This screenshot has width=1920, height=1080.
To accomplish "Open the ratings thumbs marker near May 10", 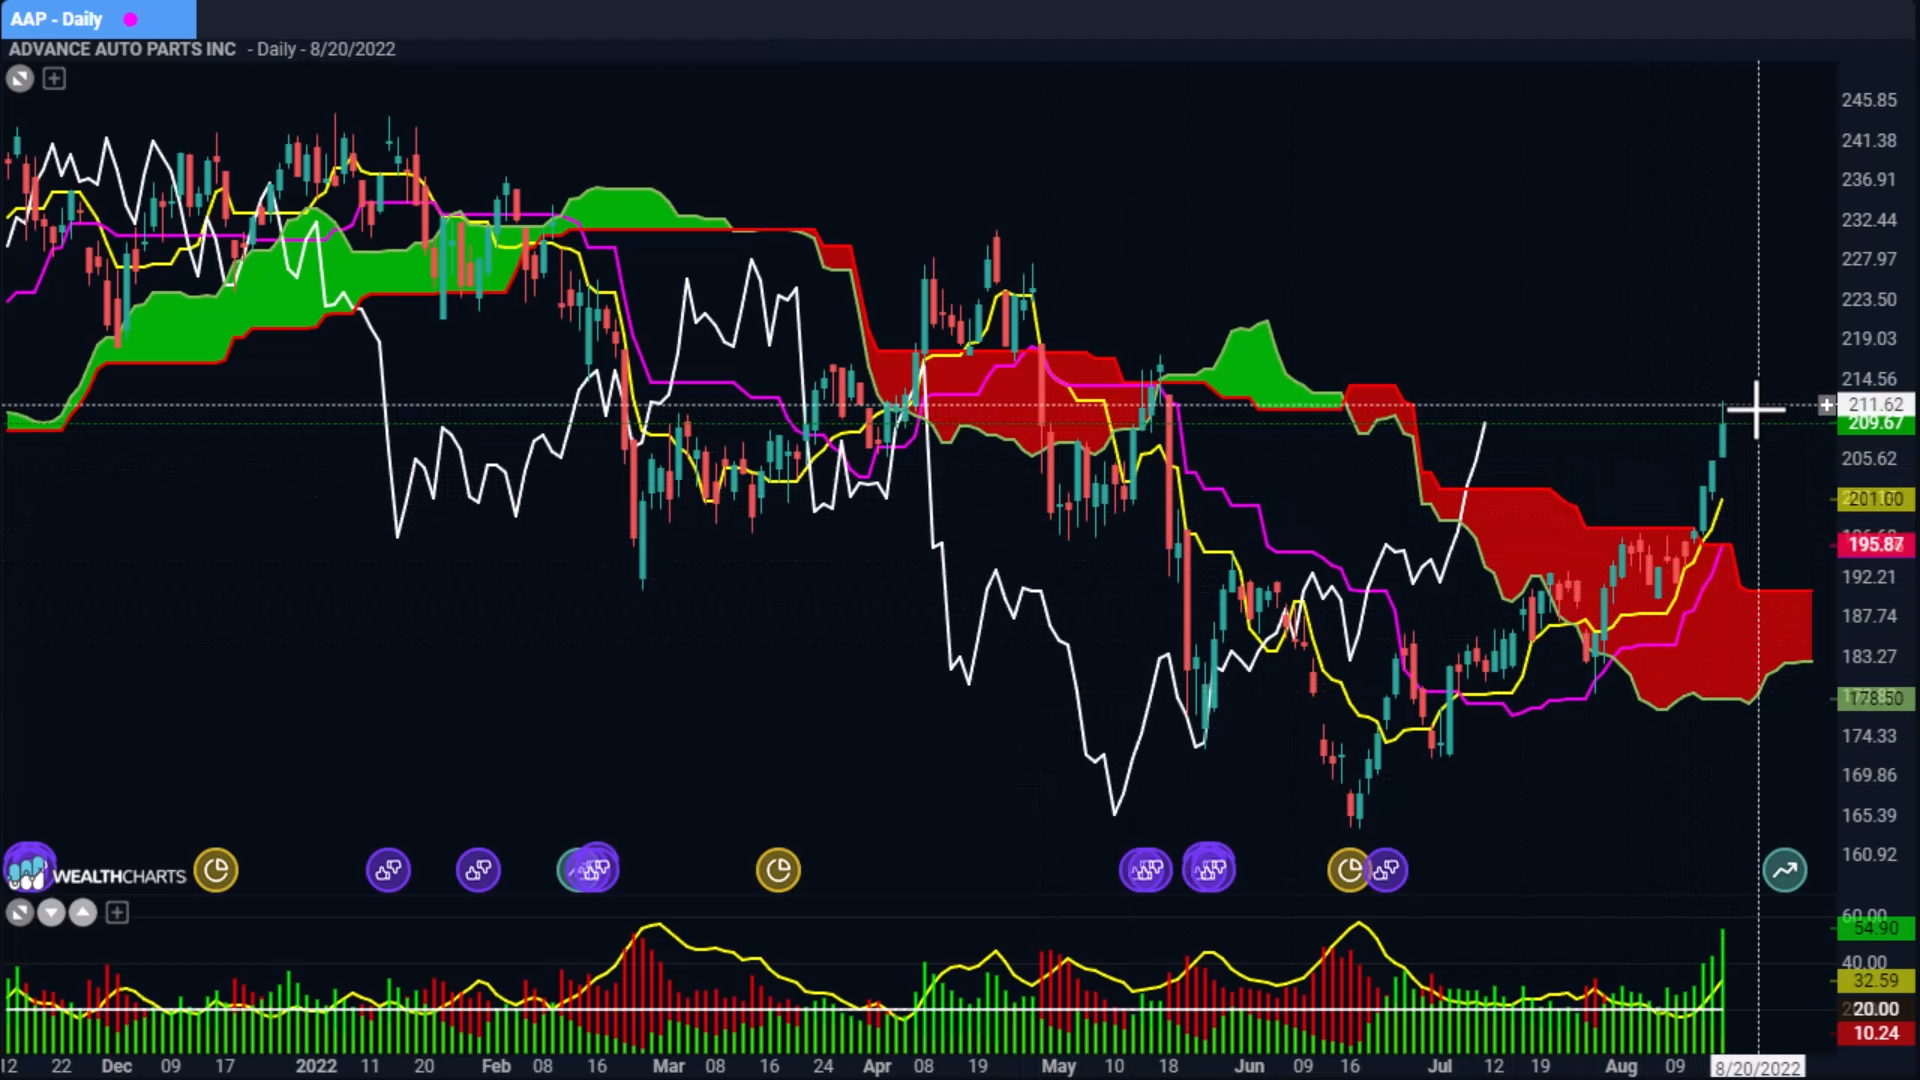I will tap(1145, 870).
